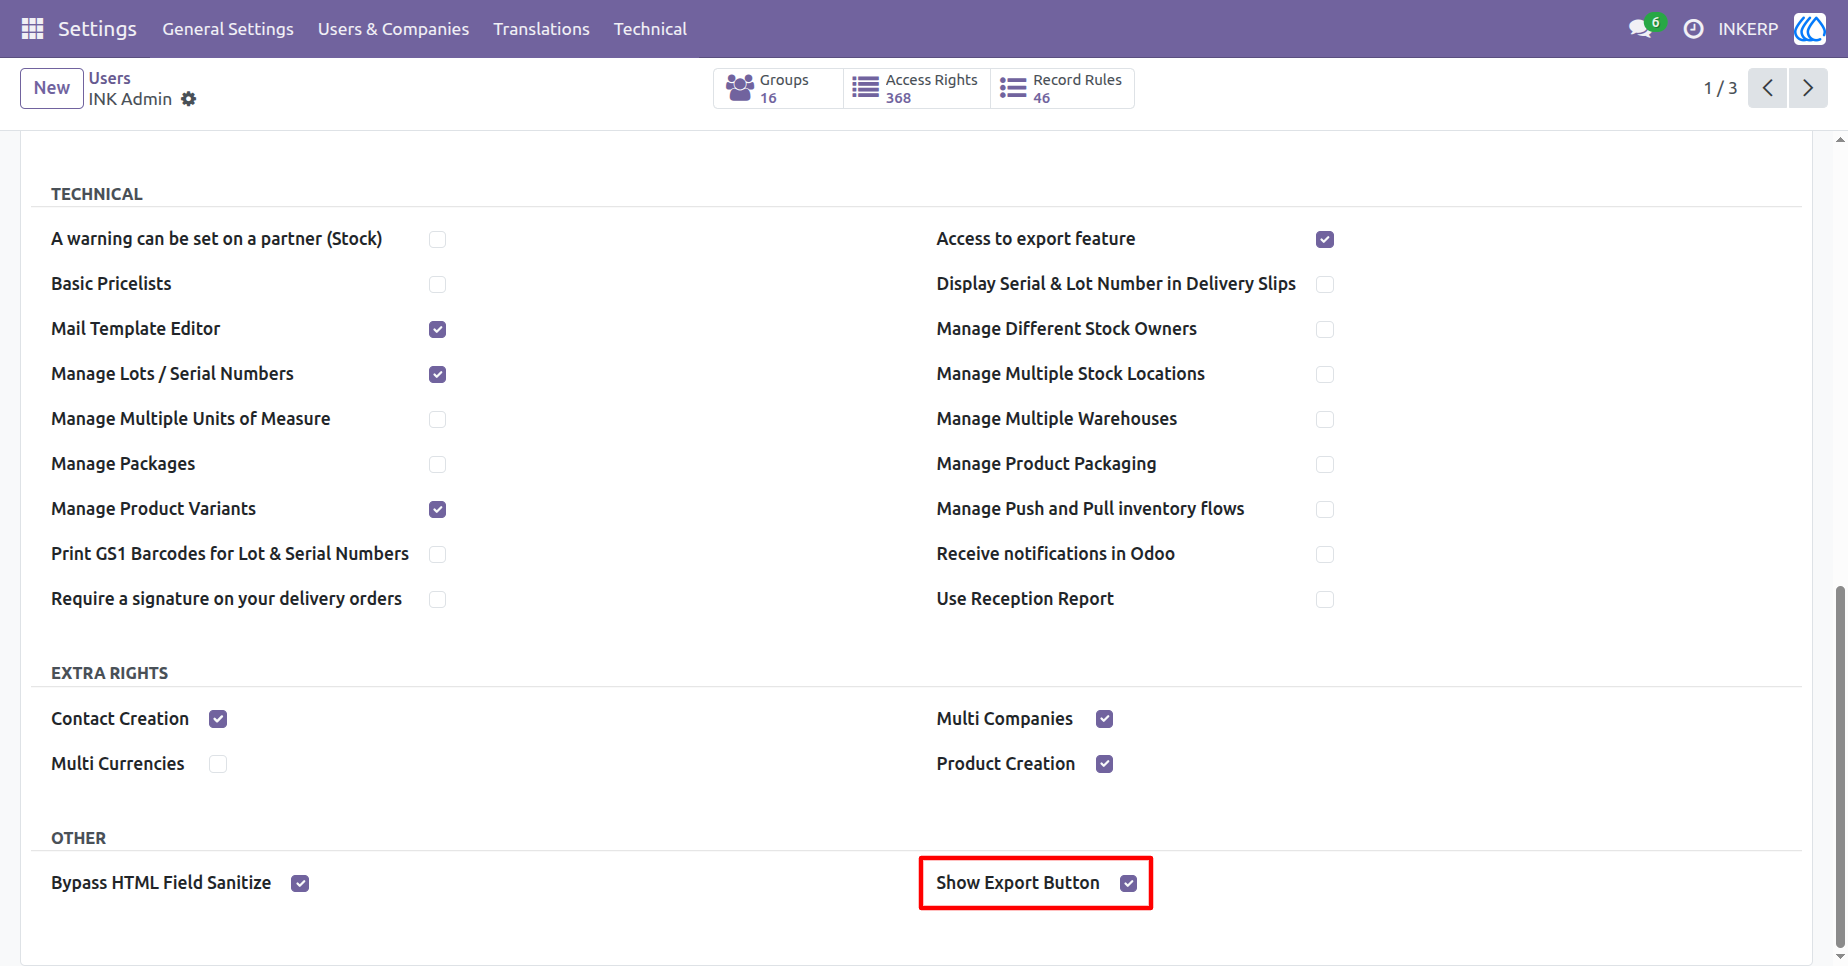The image size is (1848, 966).
Task: Enable Manage Multiple Units of Measure
Action: (x=437, y=419)
